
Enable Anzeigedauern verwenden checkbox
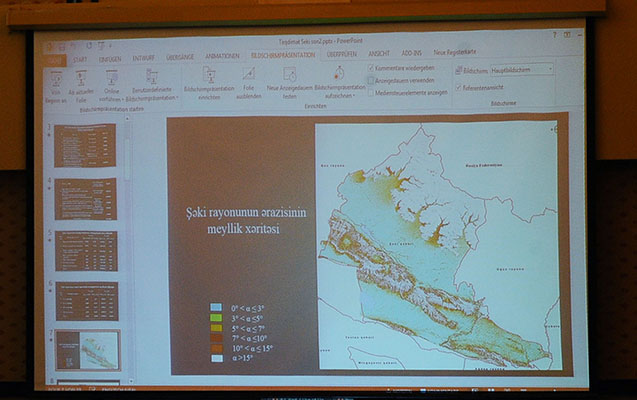pos(371,80)
